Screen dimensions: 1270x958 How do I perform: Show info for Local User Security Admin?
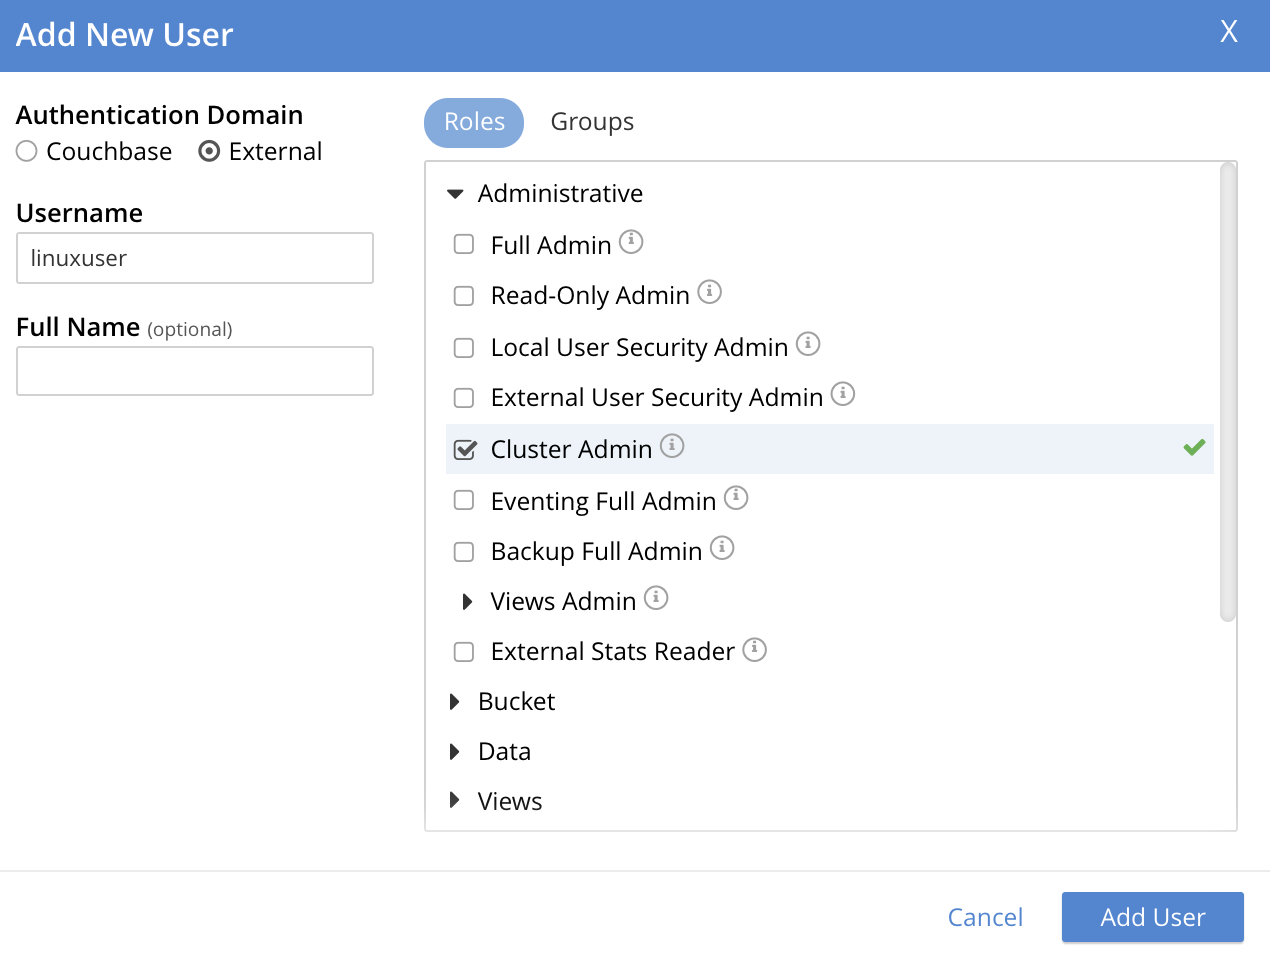808,344
